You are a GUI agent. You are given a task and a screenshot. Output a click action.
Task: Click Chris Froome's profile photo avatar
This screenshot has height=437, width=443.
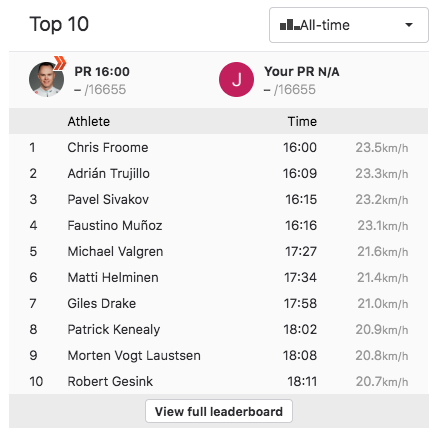click(x=46, y=79)
